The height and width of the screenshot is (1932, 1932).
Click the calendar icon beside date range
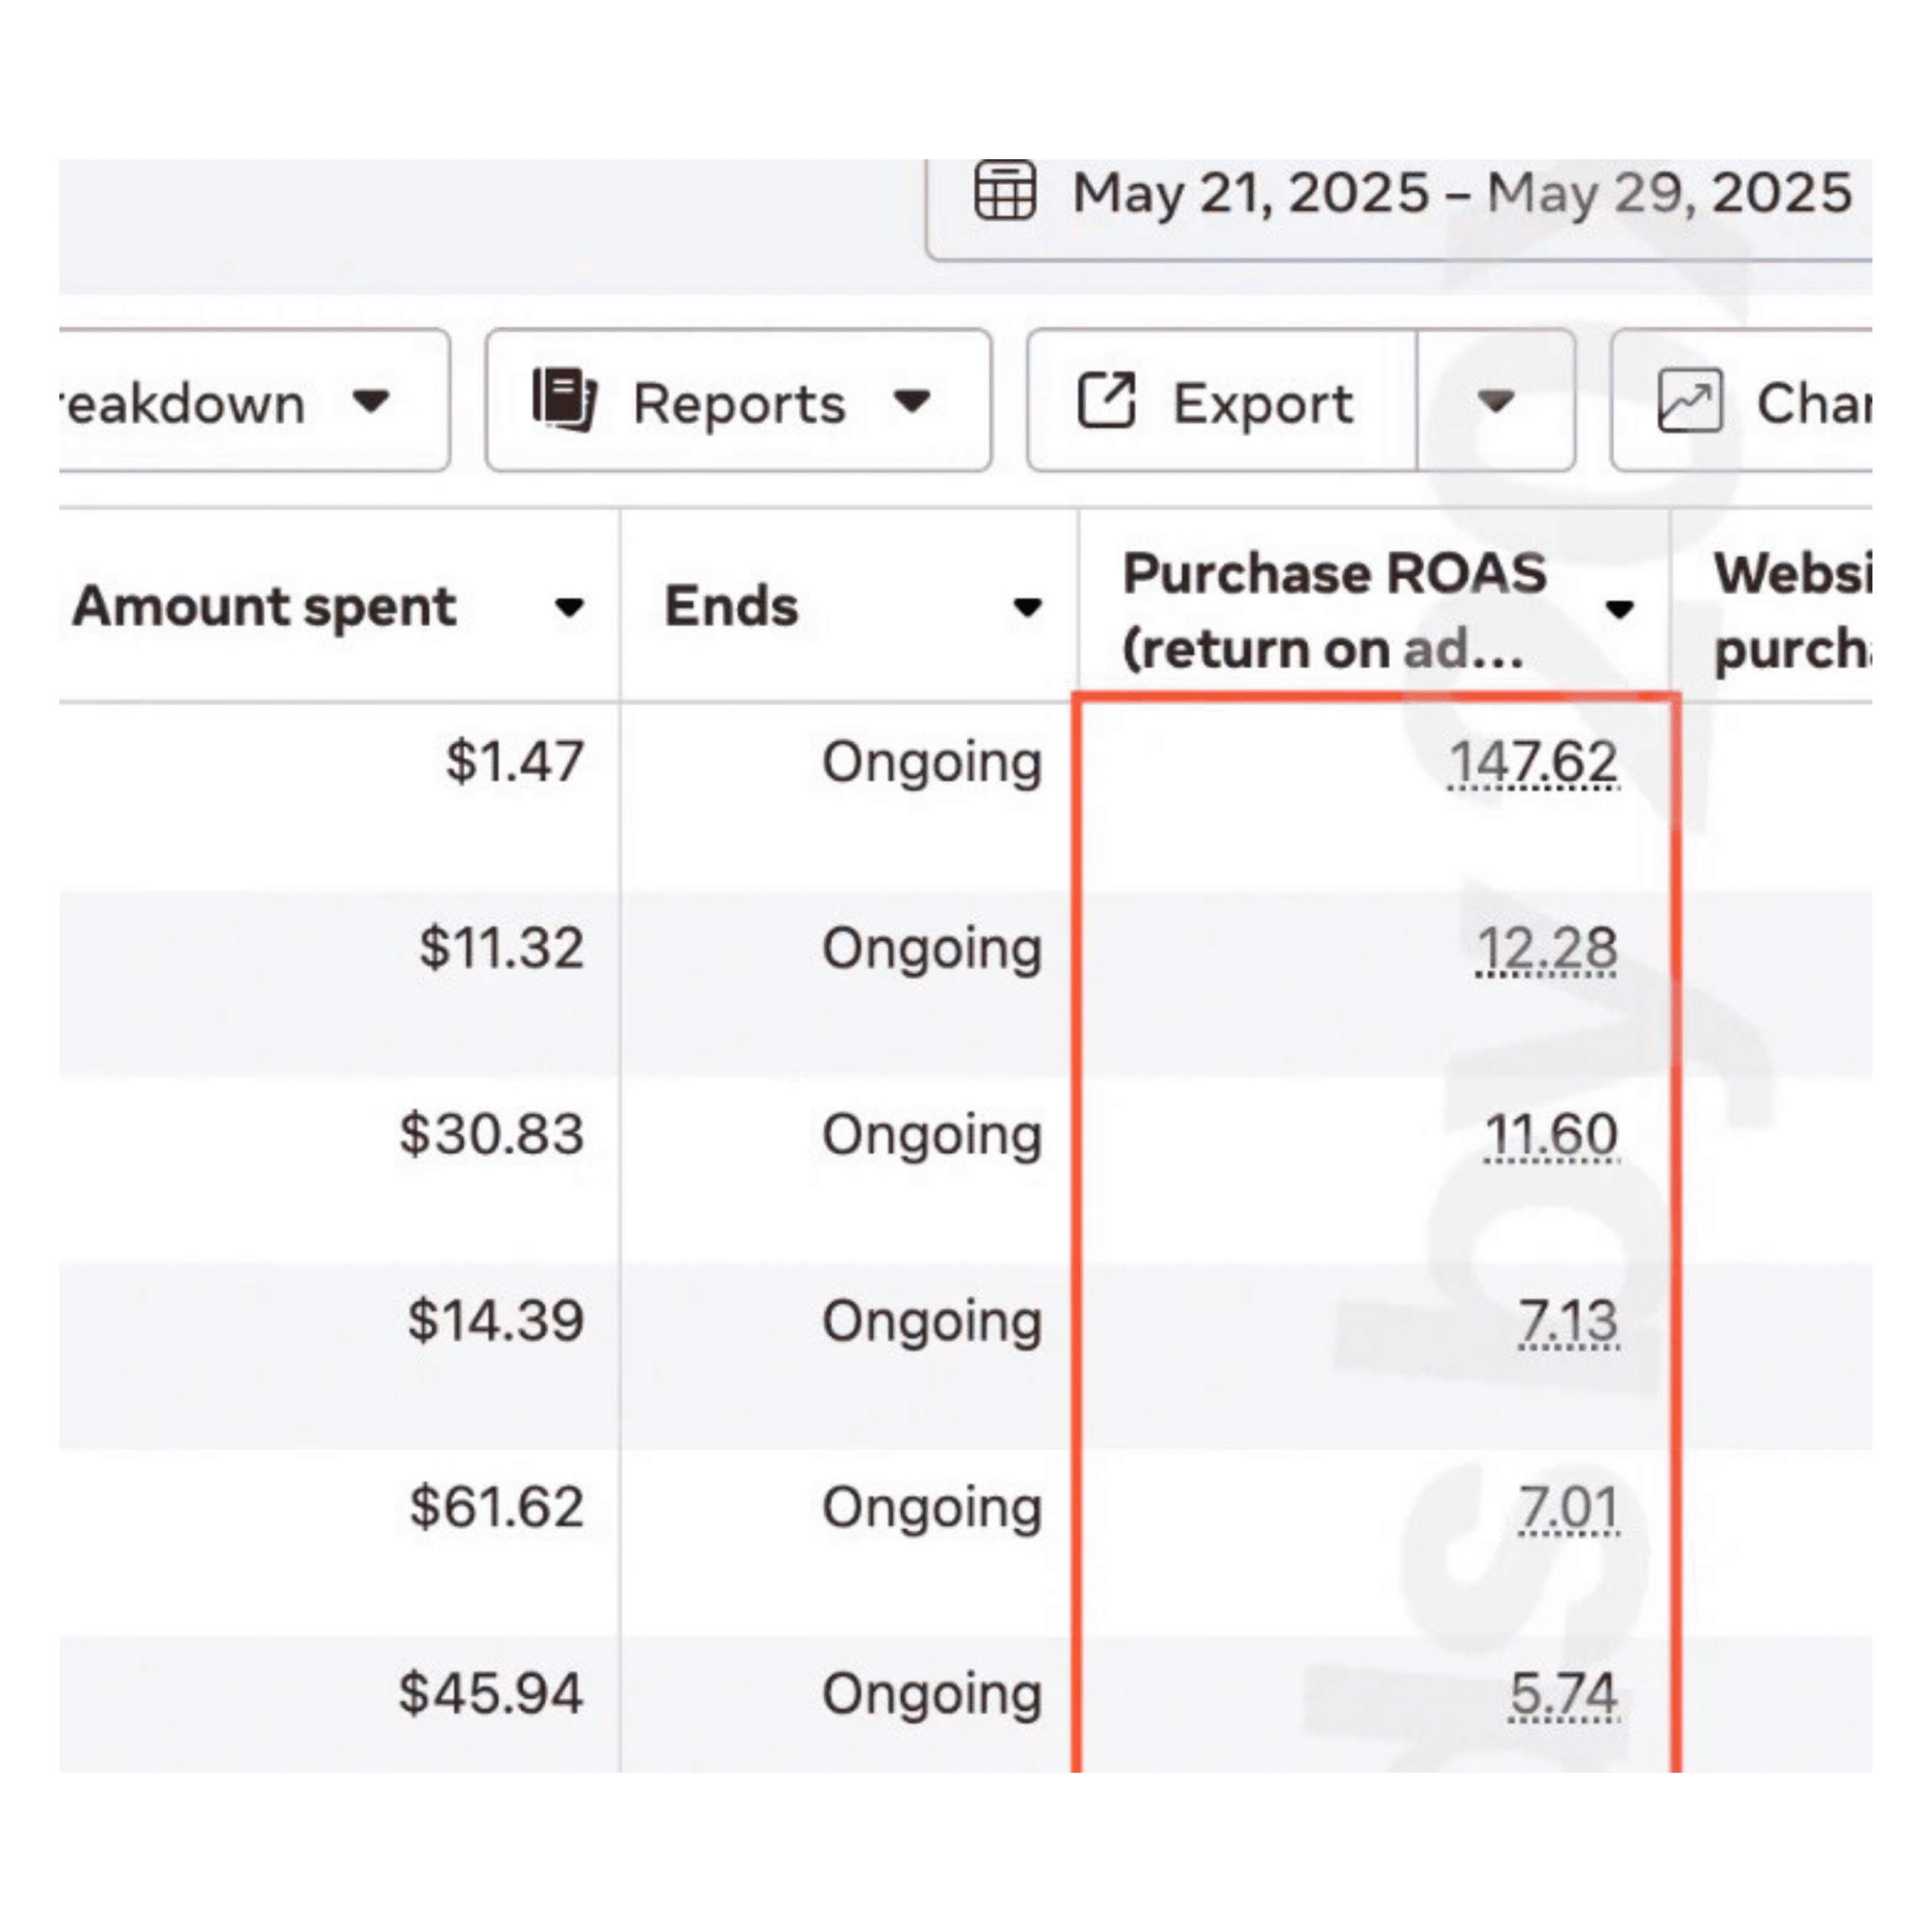pyautogui.click(x=1004, y=190)
